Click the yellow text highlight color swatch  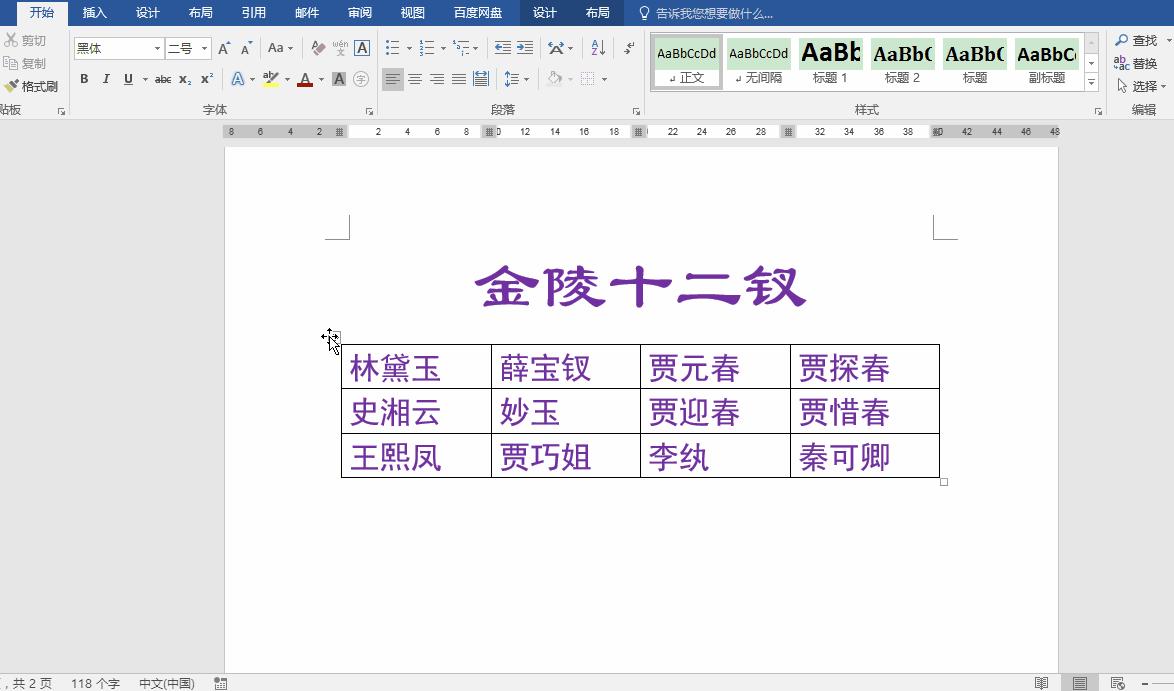(271, 79)
